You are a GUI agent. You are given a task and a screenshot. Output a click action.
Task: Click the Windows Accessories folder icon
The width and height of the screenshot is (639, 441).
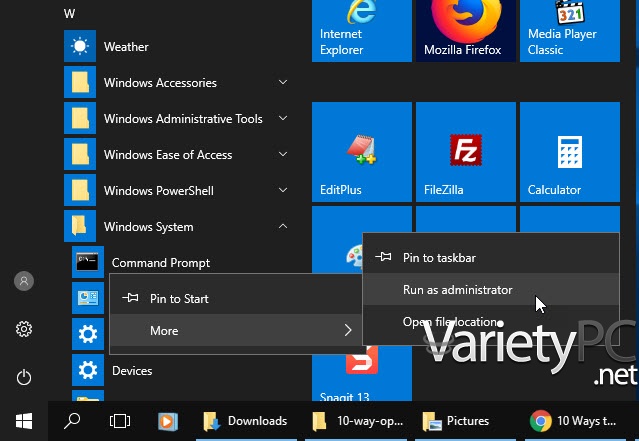tap(80, 82)
